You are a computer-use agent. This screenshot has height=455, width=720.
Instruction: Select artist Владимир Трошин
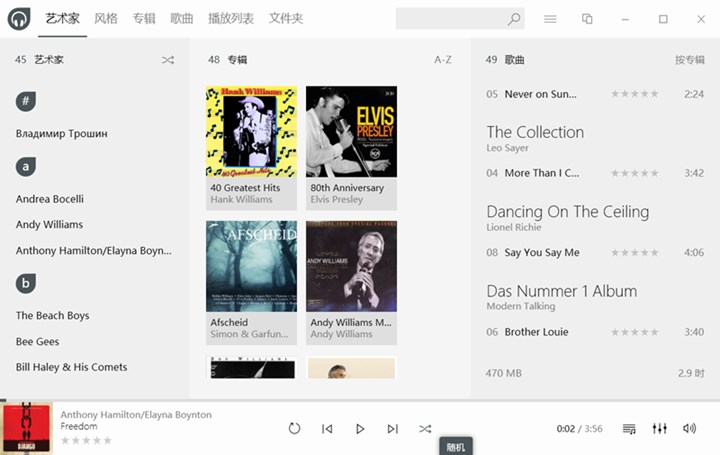(x=62, y=134)
